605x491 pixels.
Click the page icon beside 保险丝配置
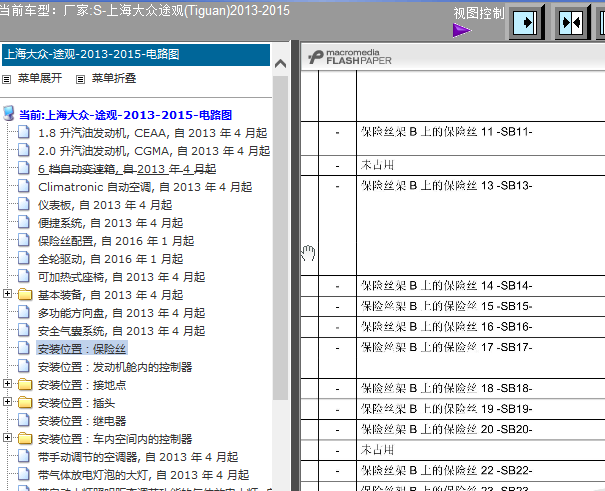24,240
